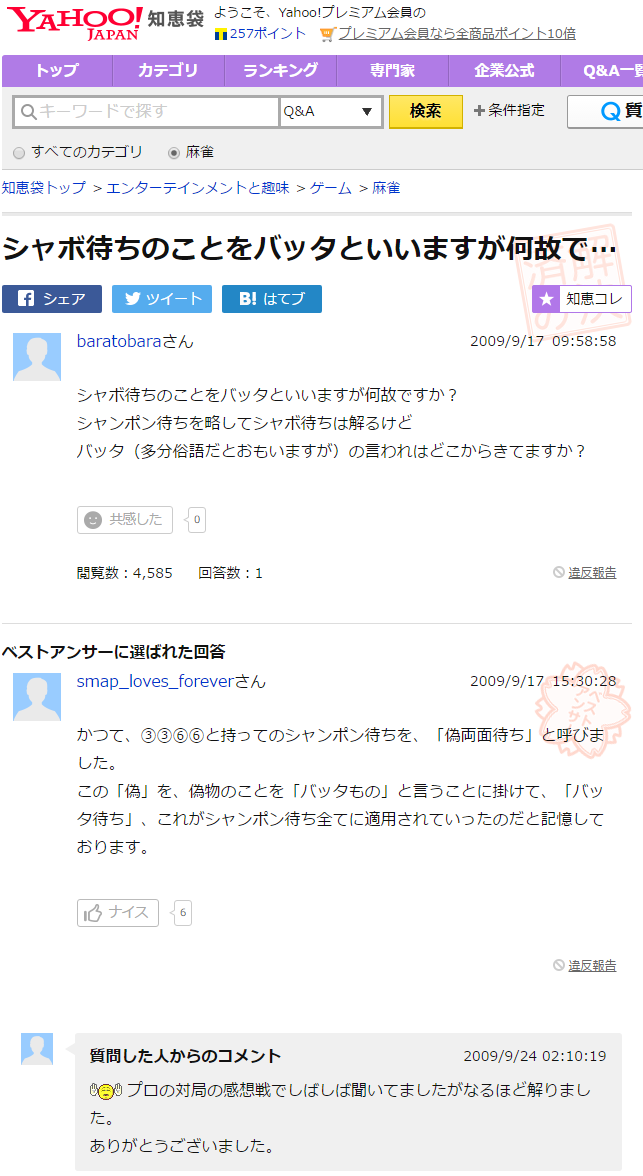Click the Facebook シェア share button
This screenshot has height=1176, width=643.
pos(52,298)
